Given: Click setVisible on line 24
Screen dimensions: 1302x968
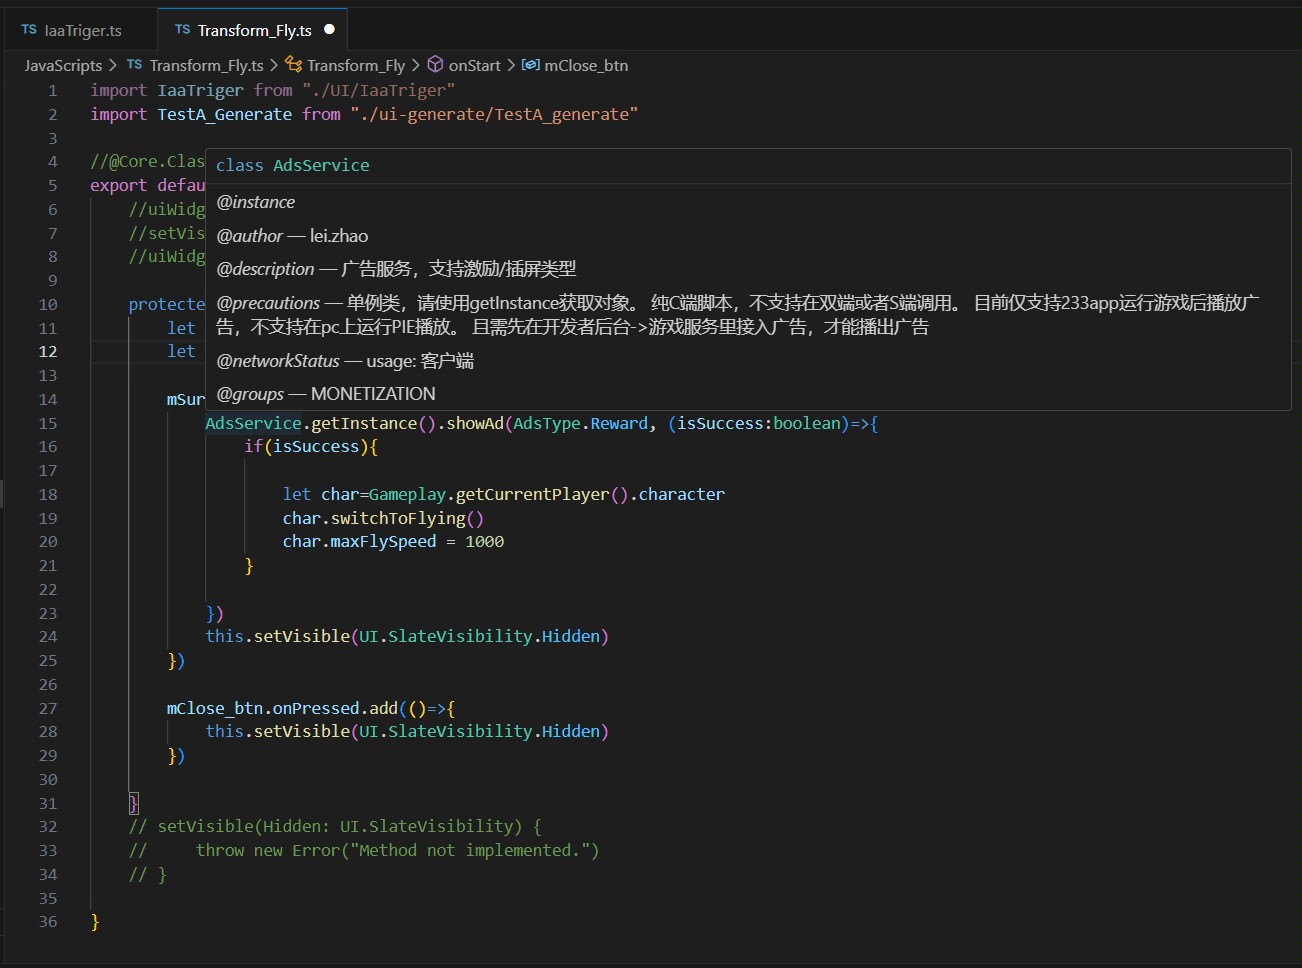Looking at the screenshot, I should click(x=302, y=636).
